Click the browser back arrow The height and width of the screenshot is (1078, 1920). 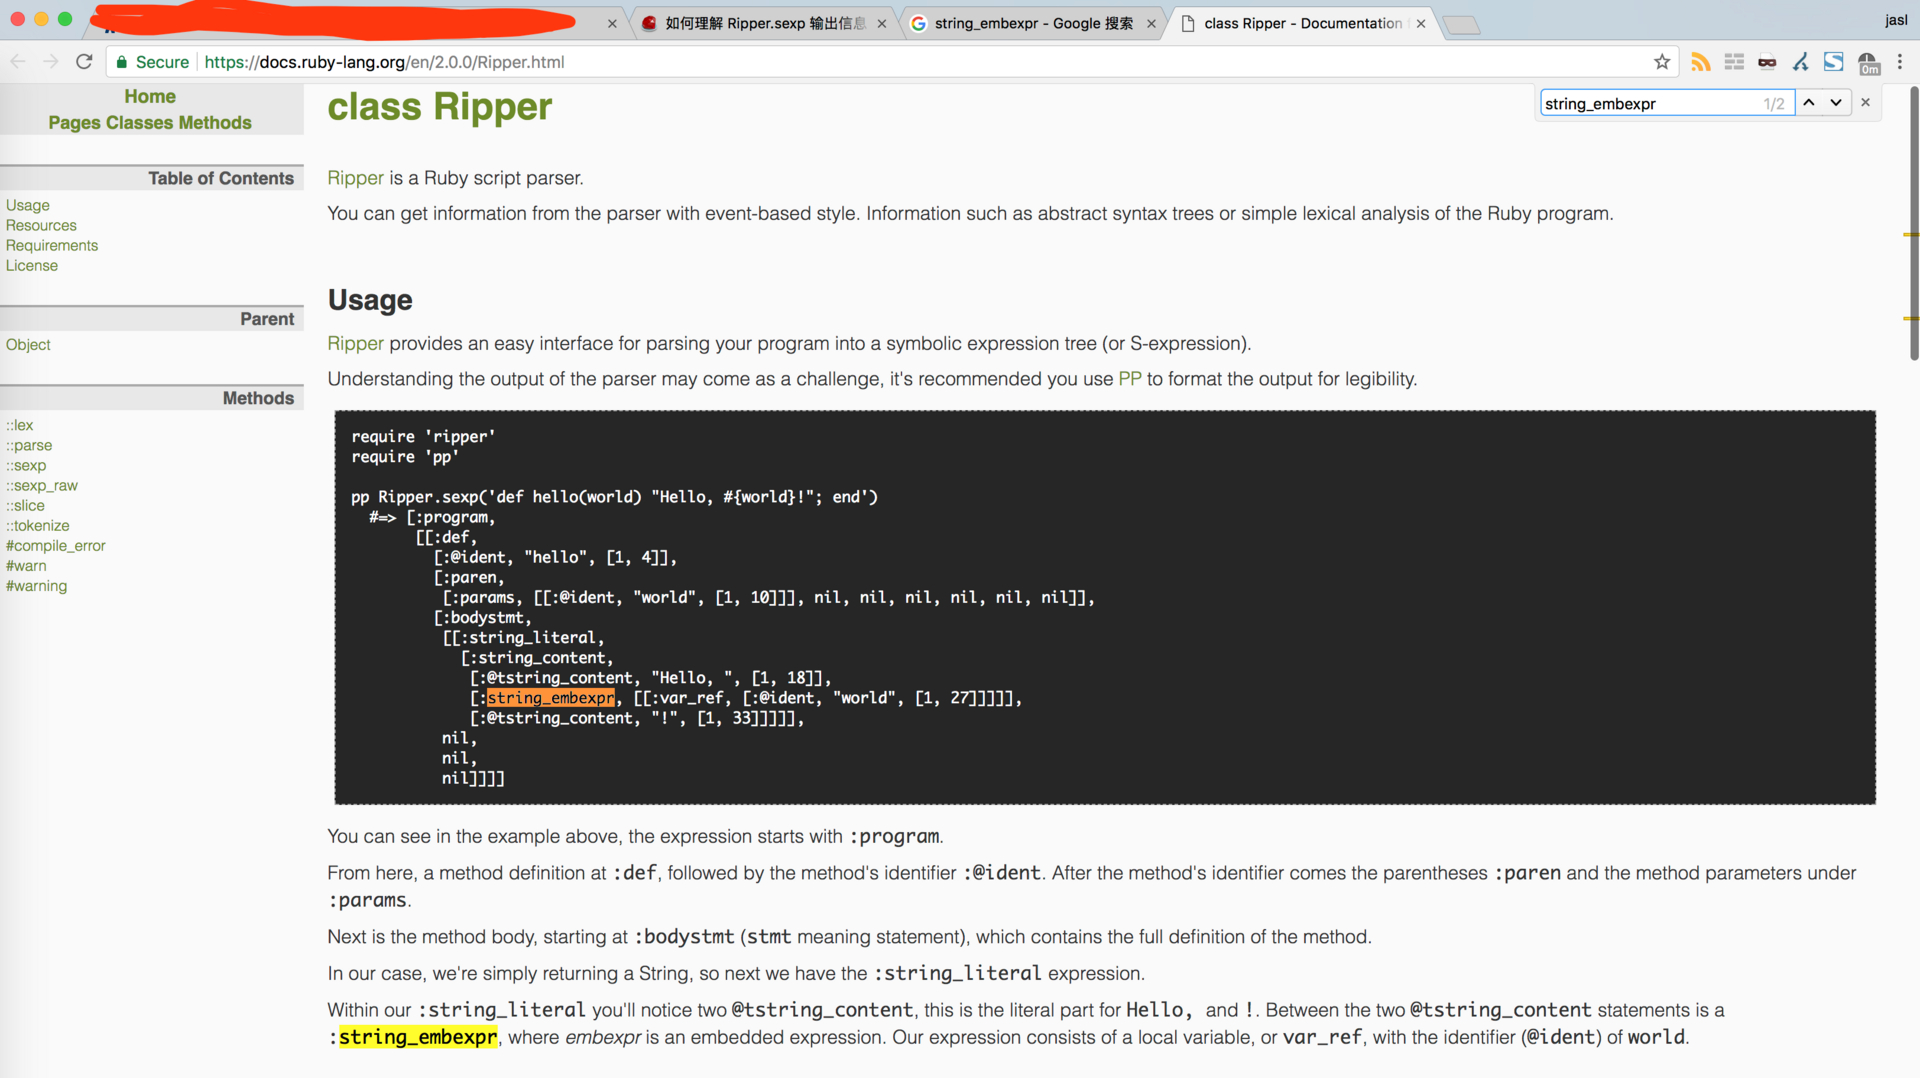(x=18, y=62)
